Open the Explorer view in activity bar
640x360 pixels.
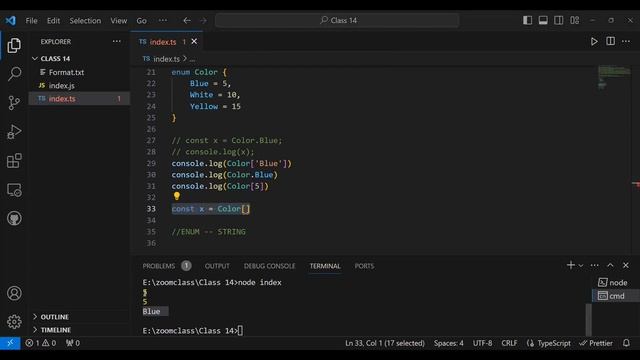tap(14, 45)
